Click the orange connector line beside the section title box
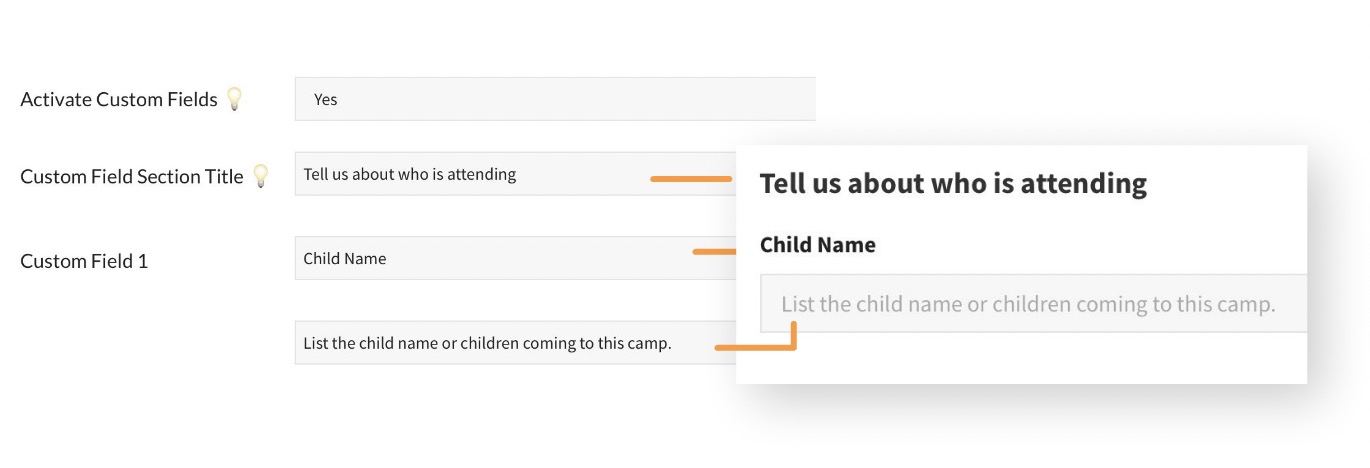The height and width of the screenshot is (468, 1370). 690,179
